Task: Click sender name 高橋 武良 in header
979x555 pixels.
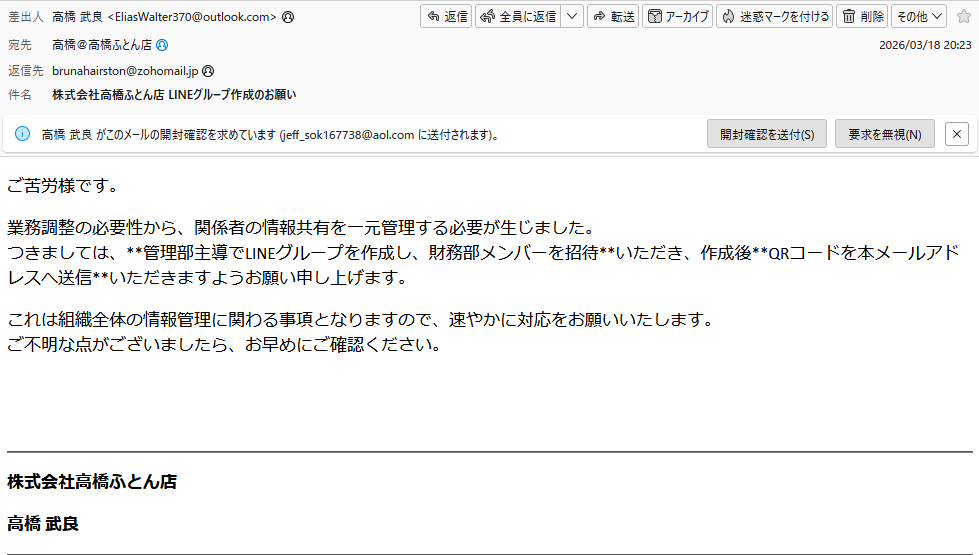Action: [76, 17]
